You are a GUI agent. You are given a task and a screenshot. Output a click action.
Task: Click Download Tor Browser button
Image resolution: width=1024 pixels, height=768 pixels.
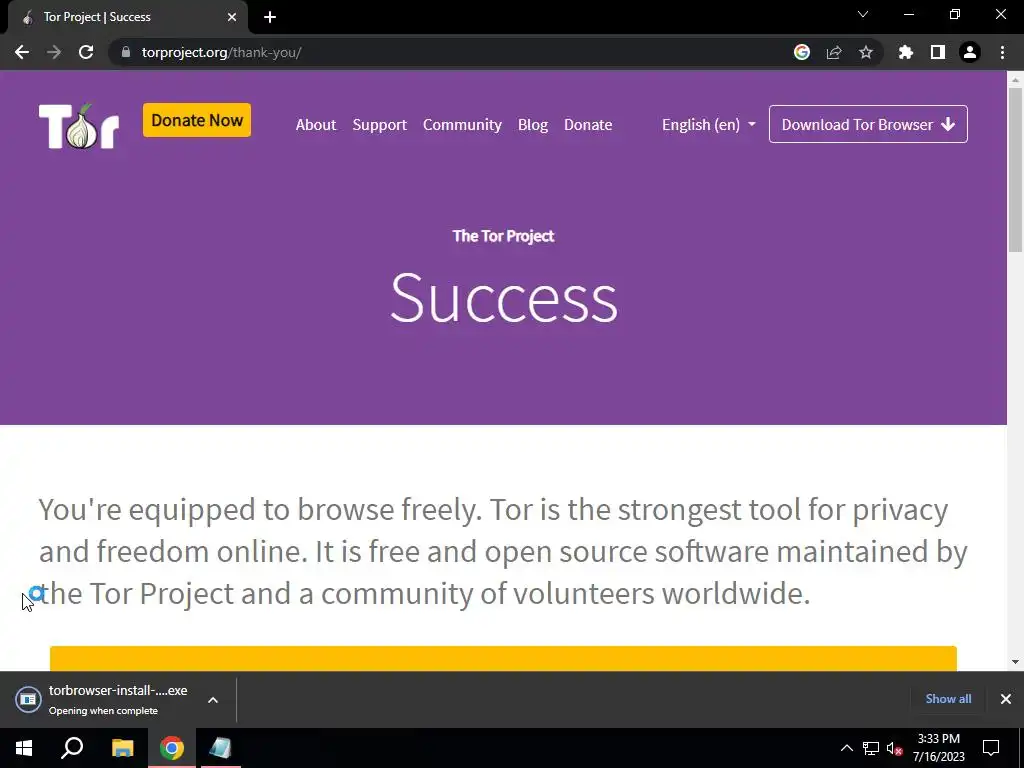pos(868,124)
